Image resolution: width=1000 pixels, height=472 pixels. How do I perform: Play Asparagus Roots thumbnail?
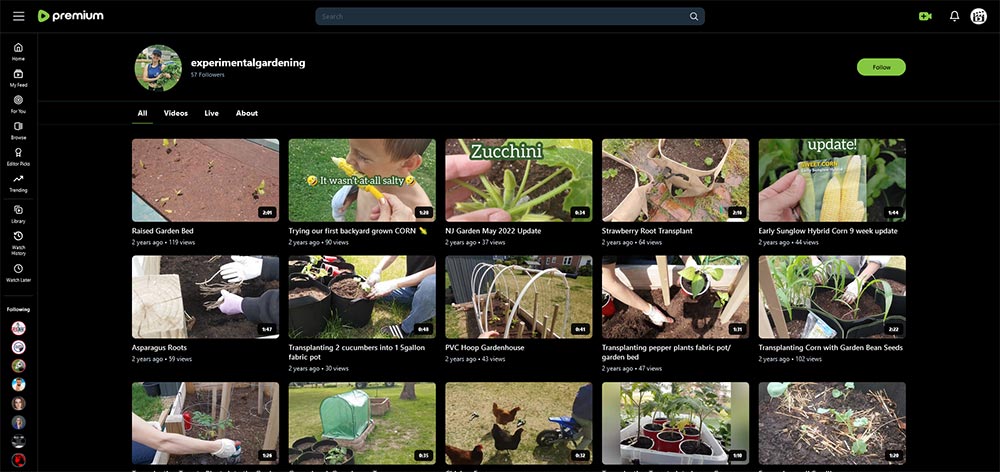tap(205, 297)
